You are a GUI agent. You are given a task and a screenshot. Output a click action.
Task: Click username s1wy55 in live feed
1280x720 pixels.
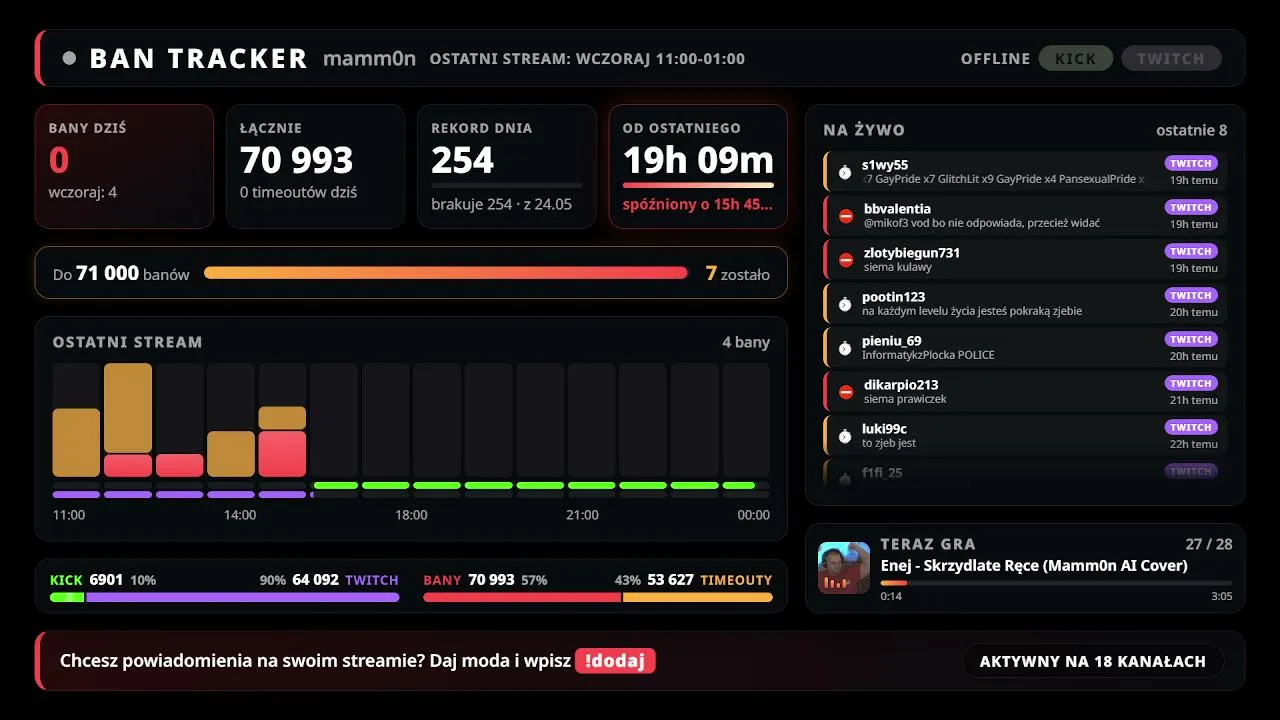tap(885, 165)
